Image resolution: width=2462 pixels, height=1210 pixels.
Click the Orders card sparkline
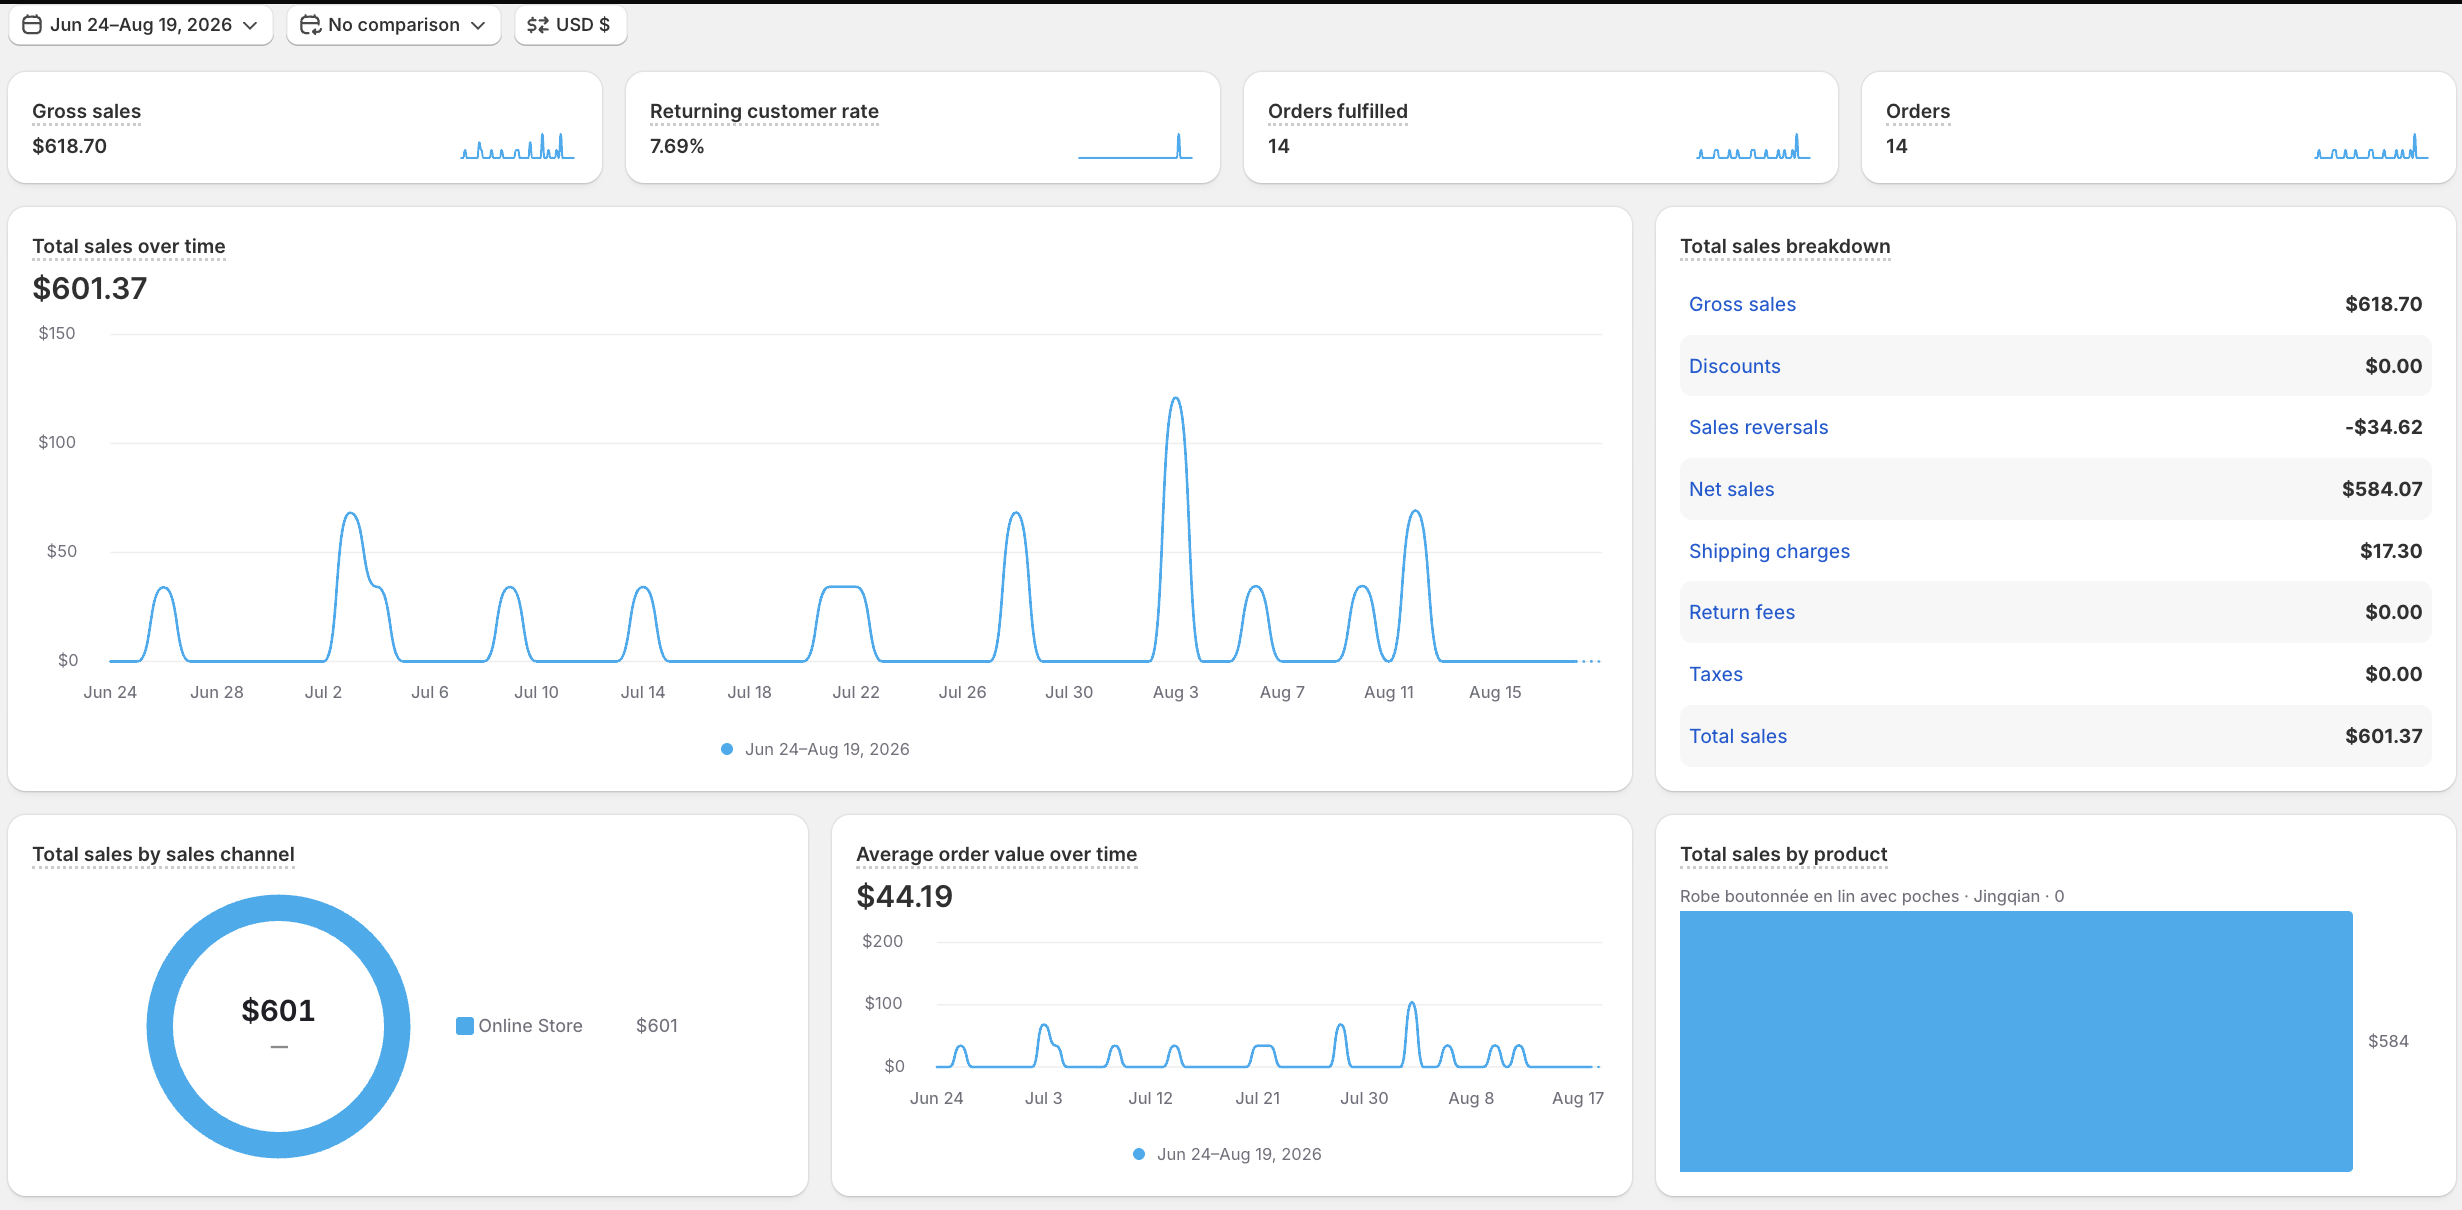pyautogui.click(x=2371, y=146)
